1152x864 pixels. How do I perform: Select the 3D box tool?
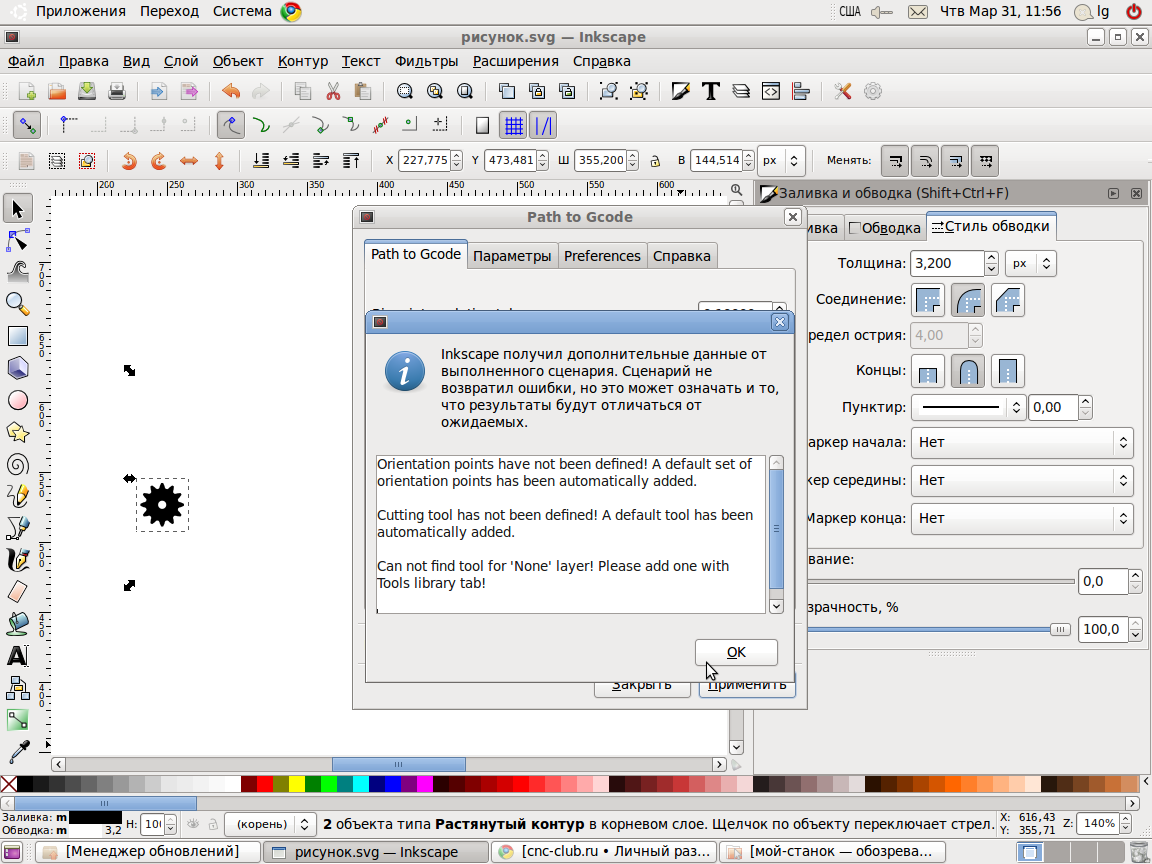18,367
